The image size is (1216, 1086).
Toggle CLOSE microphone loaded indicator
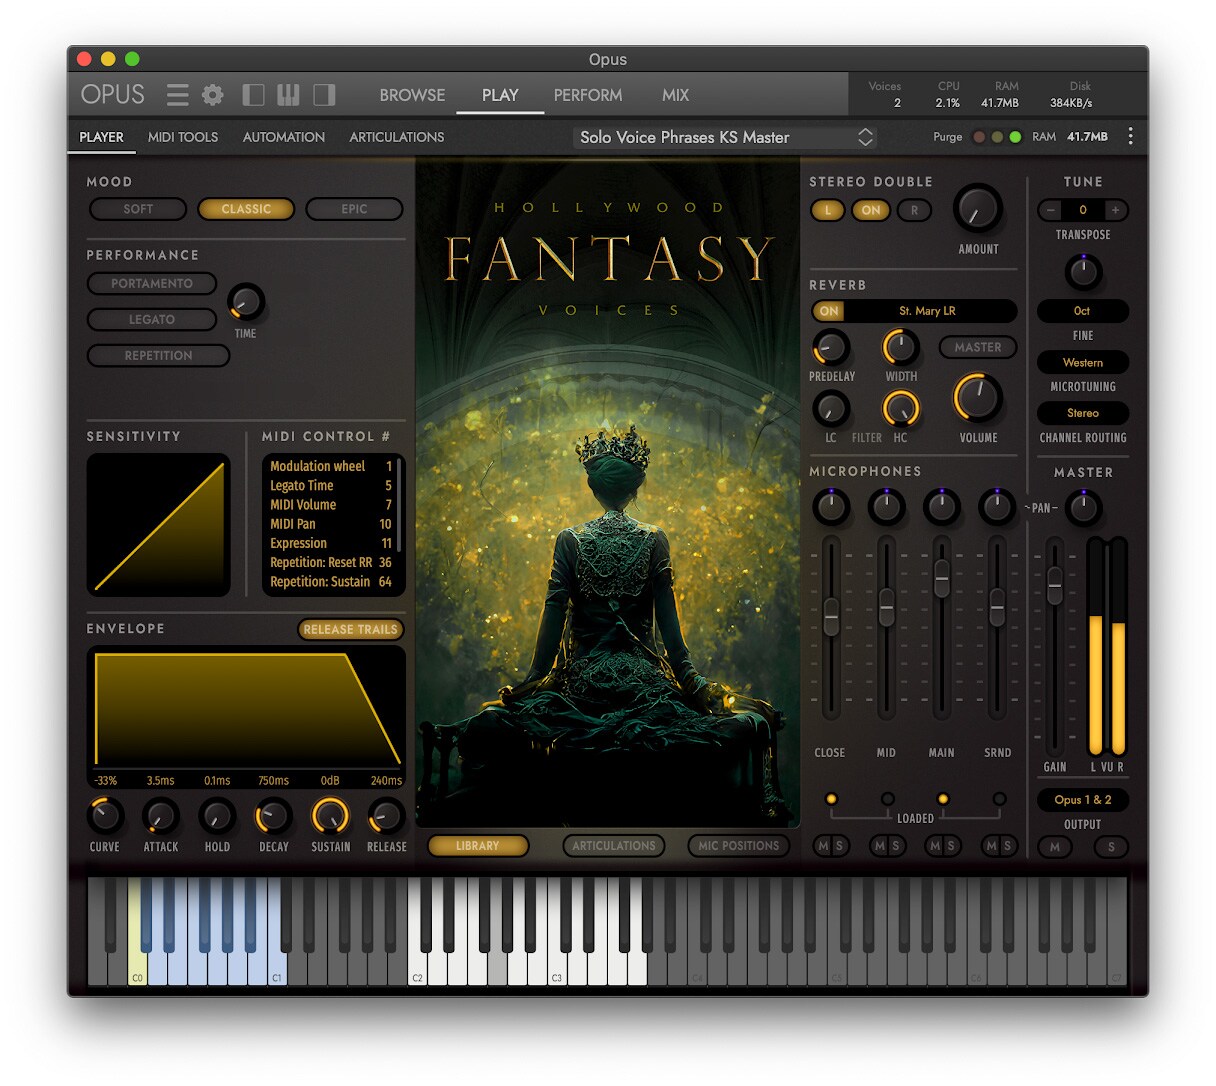831,799
